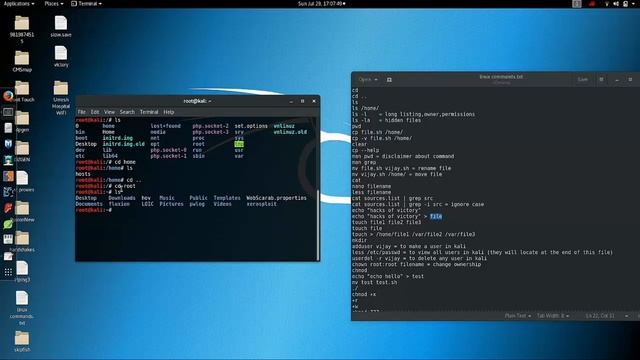640x360 pixels.
Task: Click the highlighted word file in gedit
Action: pyautogui.click(x=436, y=216)
